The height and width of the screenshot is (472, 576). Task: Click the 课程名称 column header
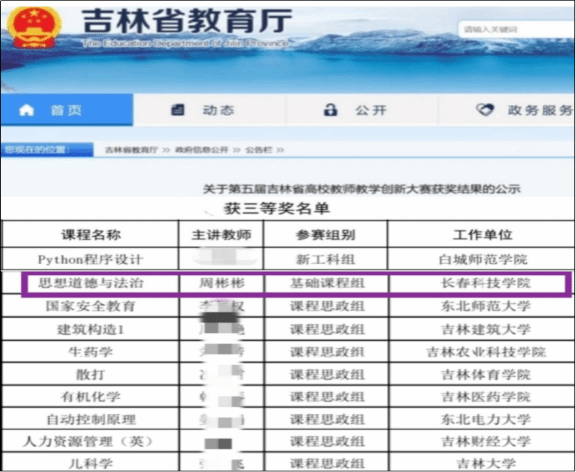tap(91, 234)
